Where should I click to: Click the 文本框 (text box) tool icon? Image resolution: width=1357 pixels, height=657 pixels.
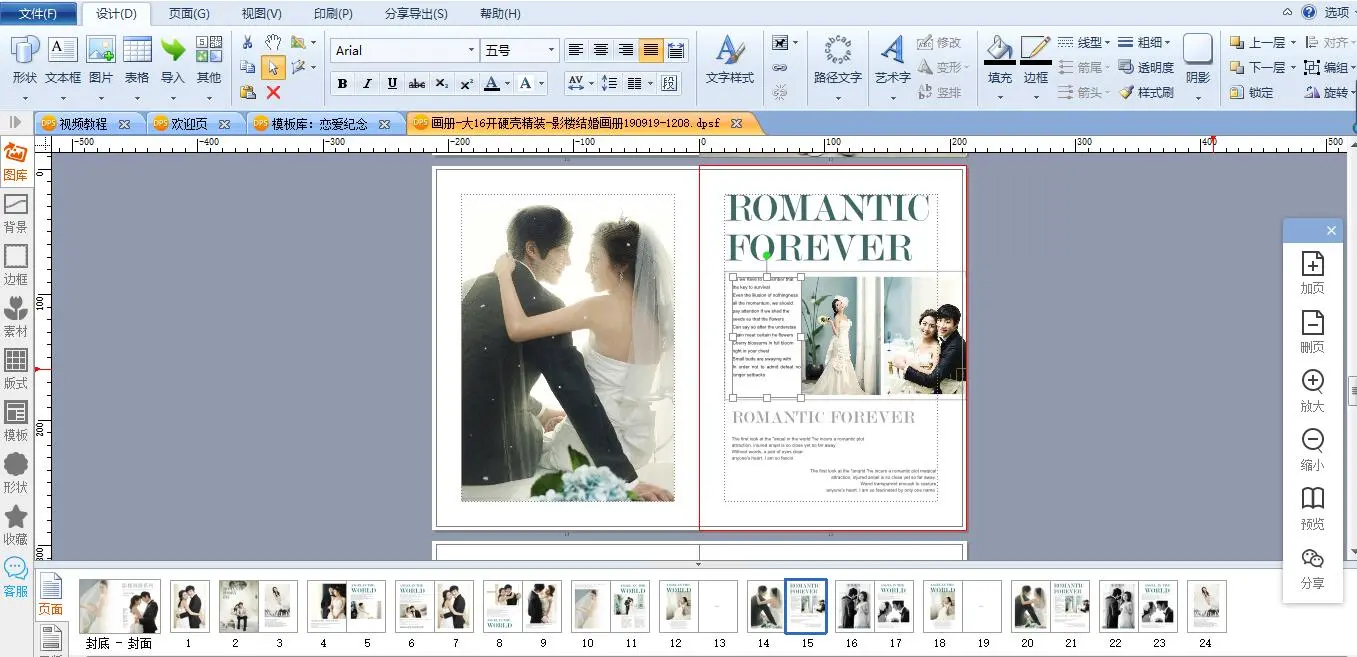[63, 50]
